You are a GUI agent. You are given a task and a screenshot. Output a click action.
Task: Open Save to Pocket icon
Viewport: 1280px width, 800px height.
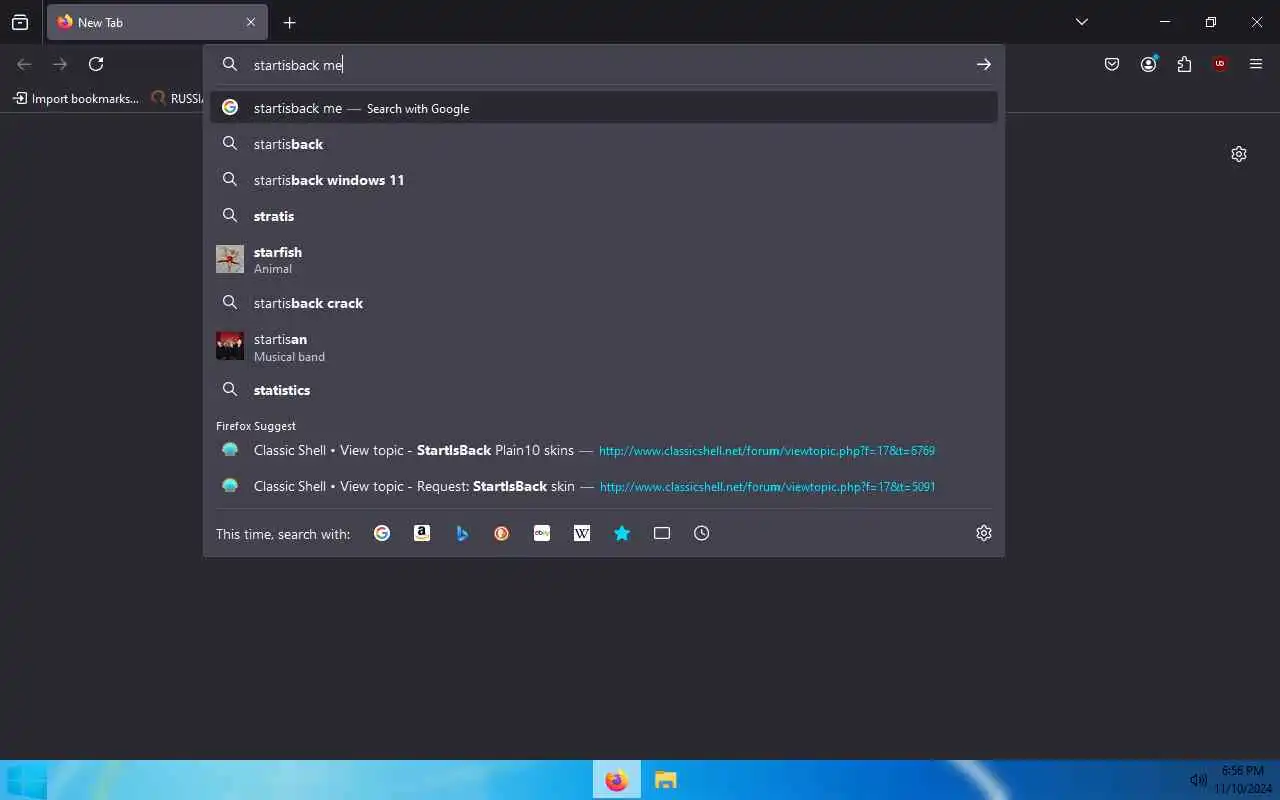coord(1112,64)
